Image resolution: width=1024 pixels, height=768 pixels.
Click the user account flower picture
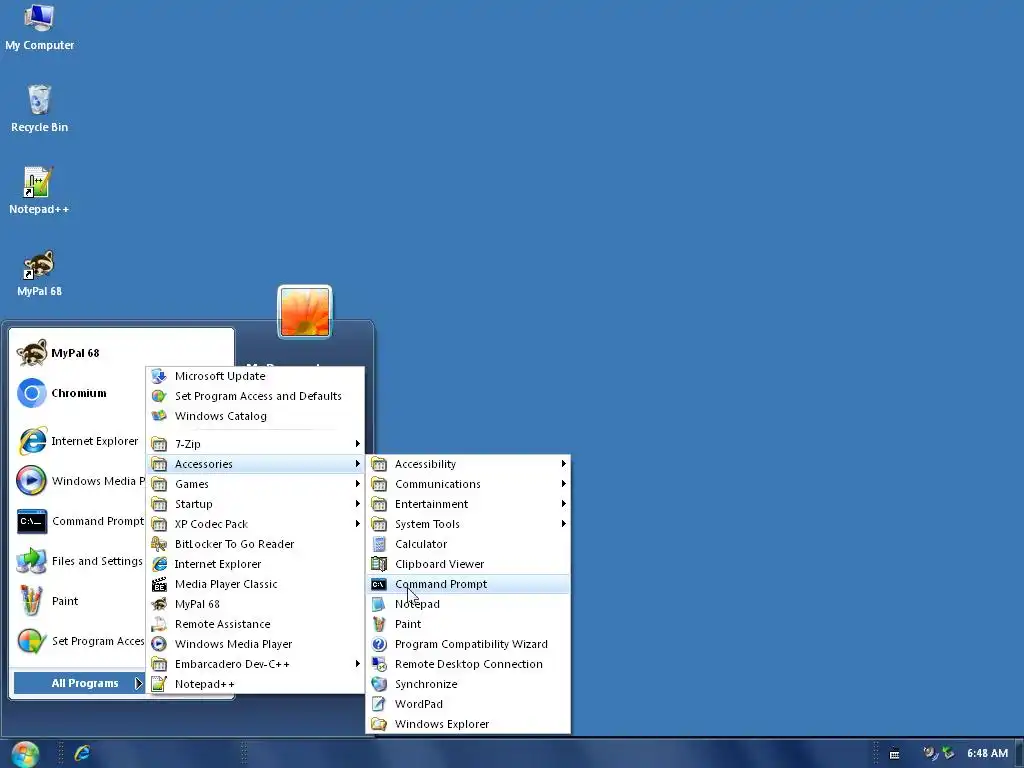click(305, 312)
